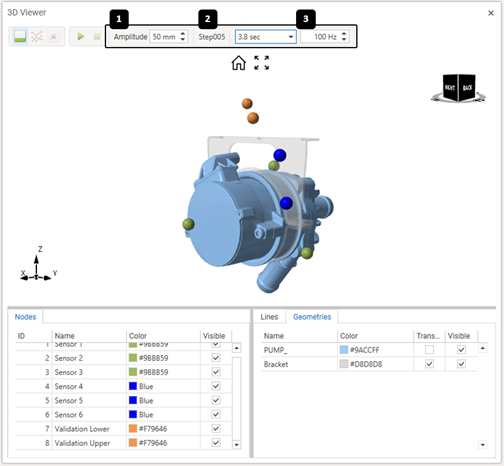Toggle the ground plane display icon
The image size is (504, 466).
click(x=20, y=36)
